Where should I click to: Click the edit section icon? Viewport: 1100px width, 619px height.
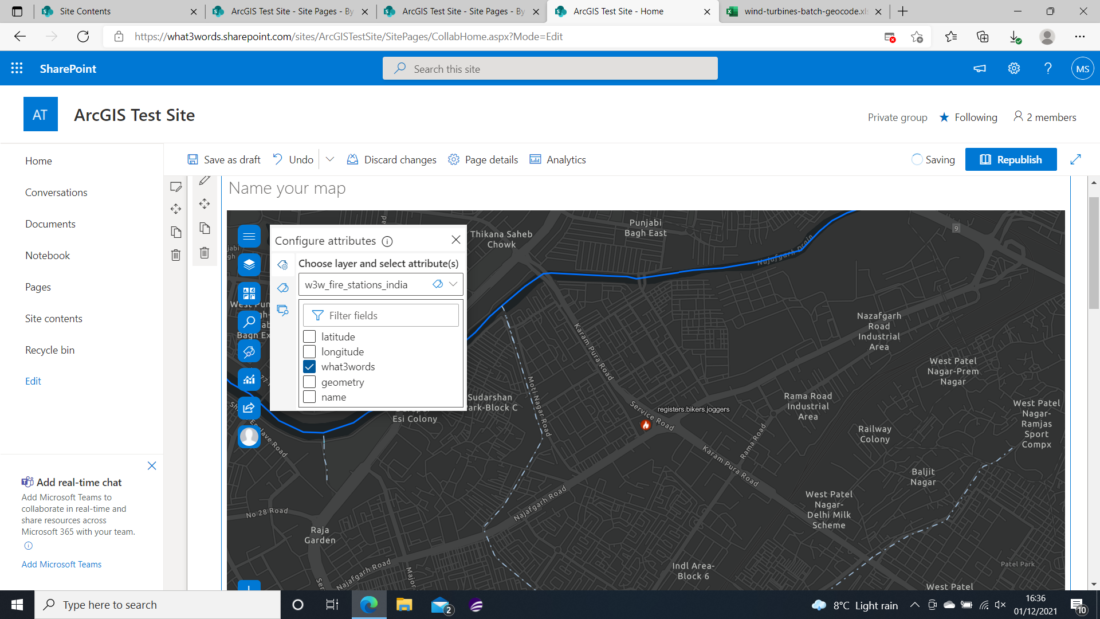click(x=176, y=187)
